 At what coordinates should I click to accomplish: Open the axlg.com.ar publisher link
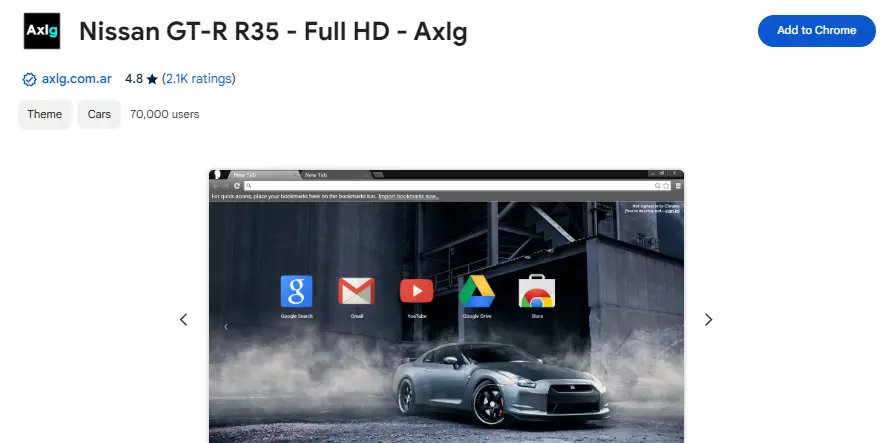(x=77, y=79)
